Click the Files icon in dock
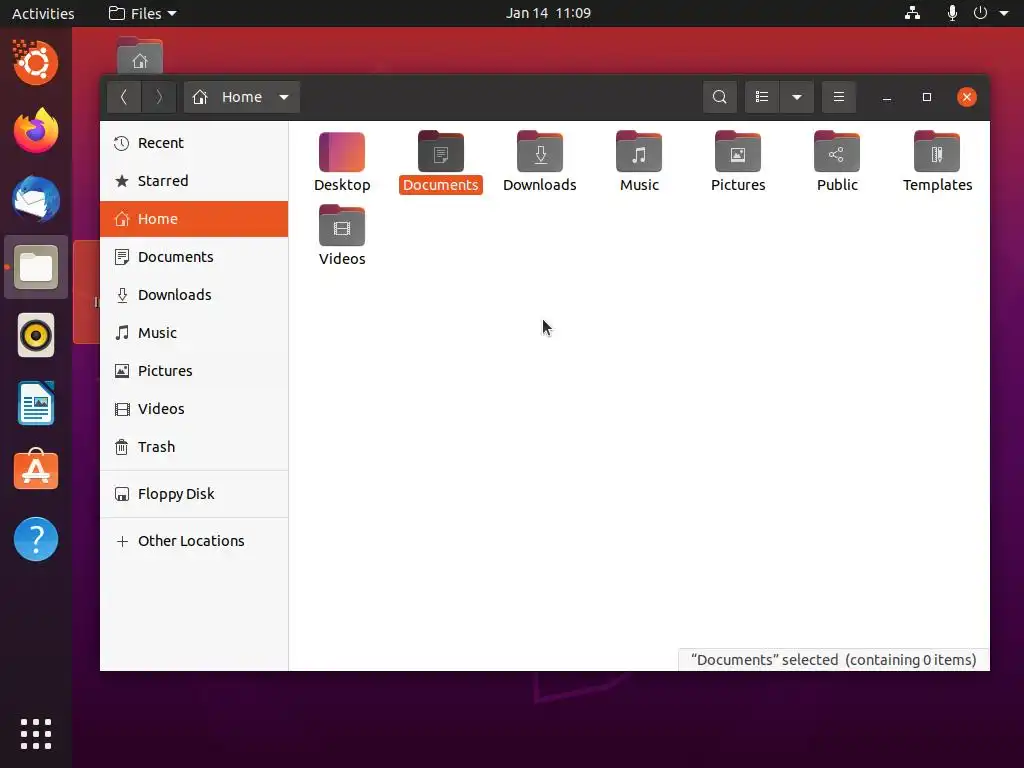 (x=36, y=267)
